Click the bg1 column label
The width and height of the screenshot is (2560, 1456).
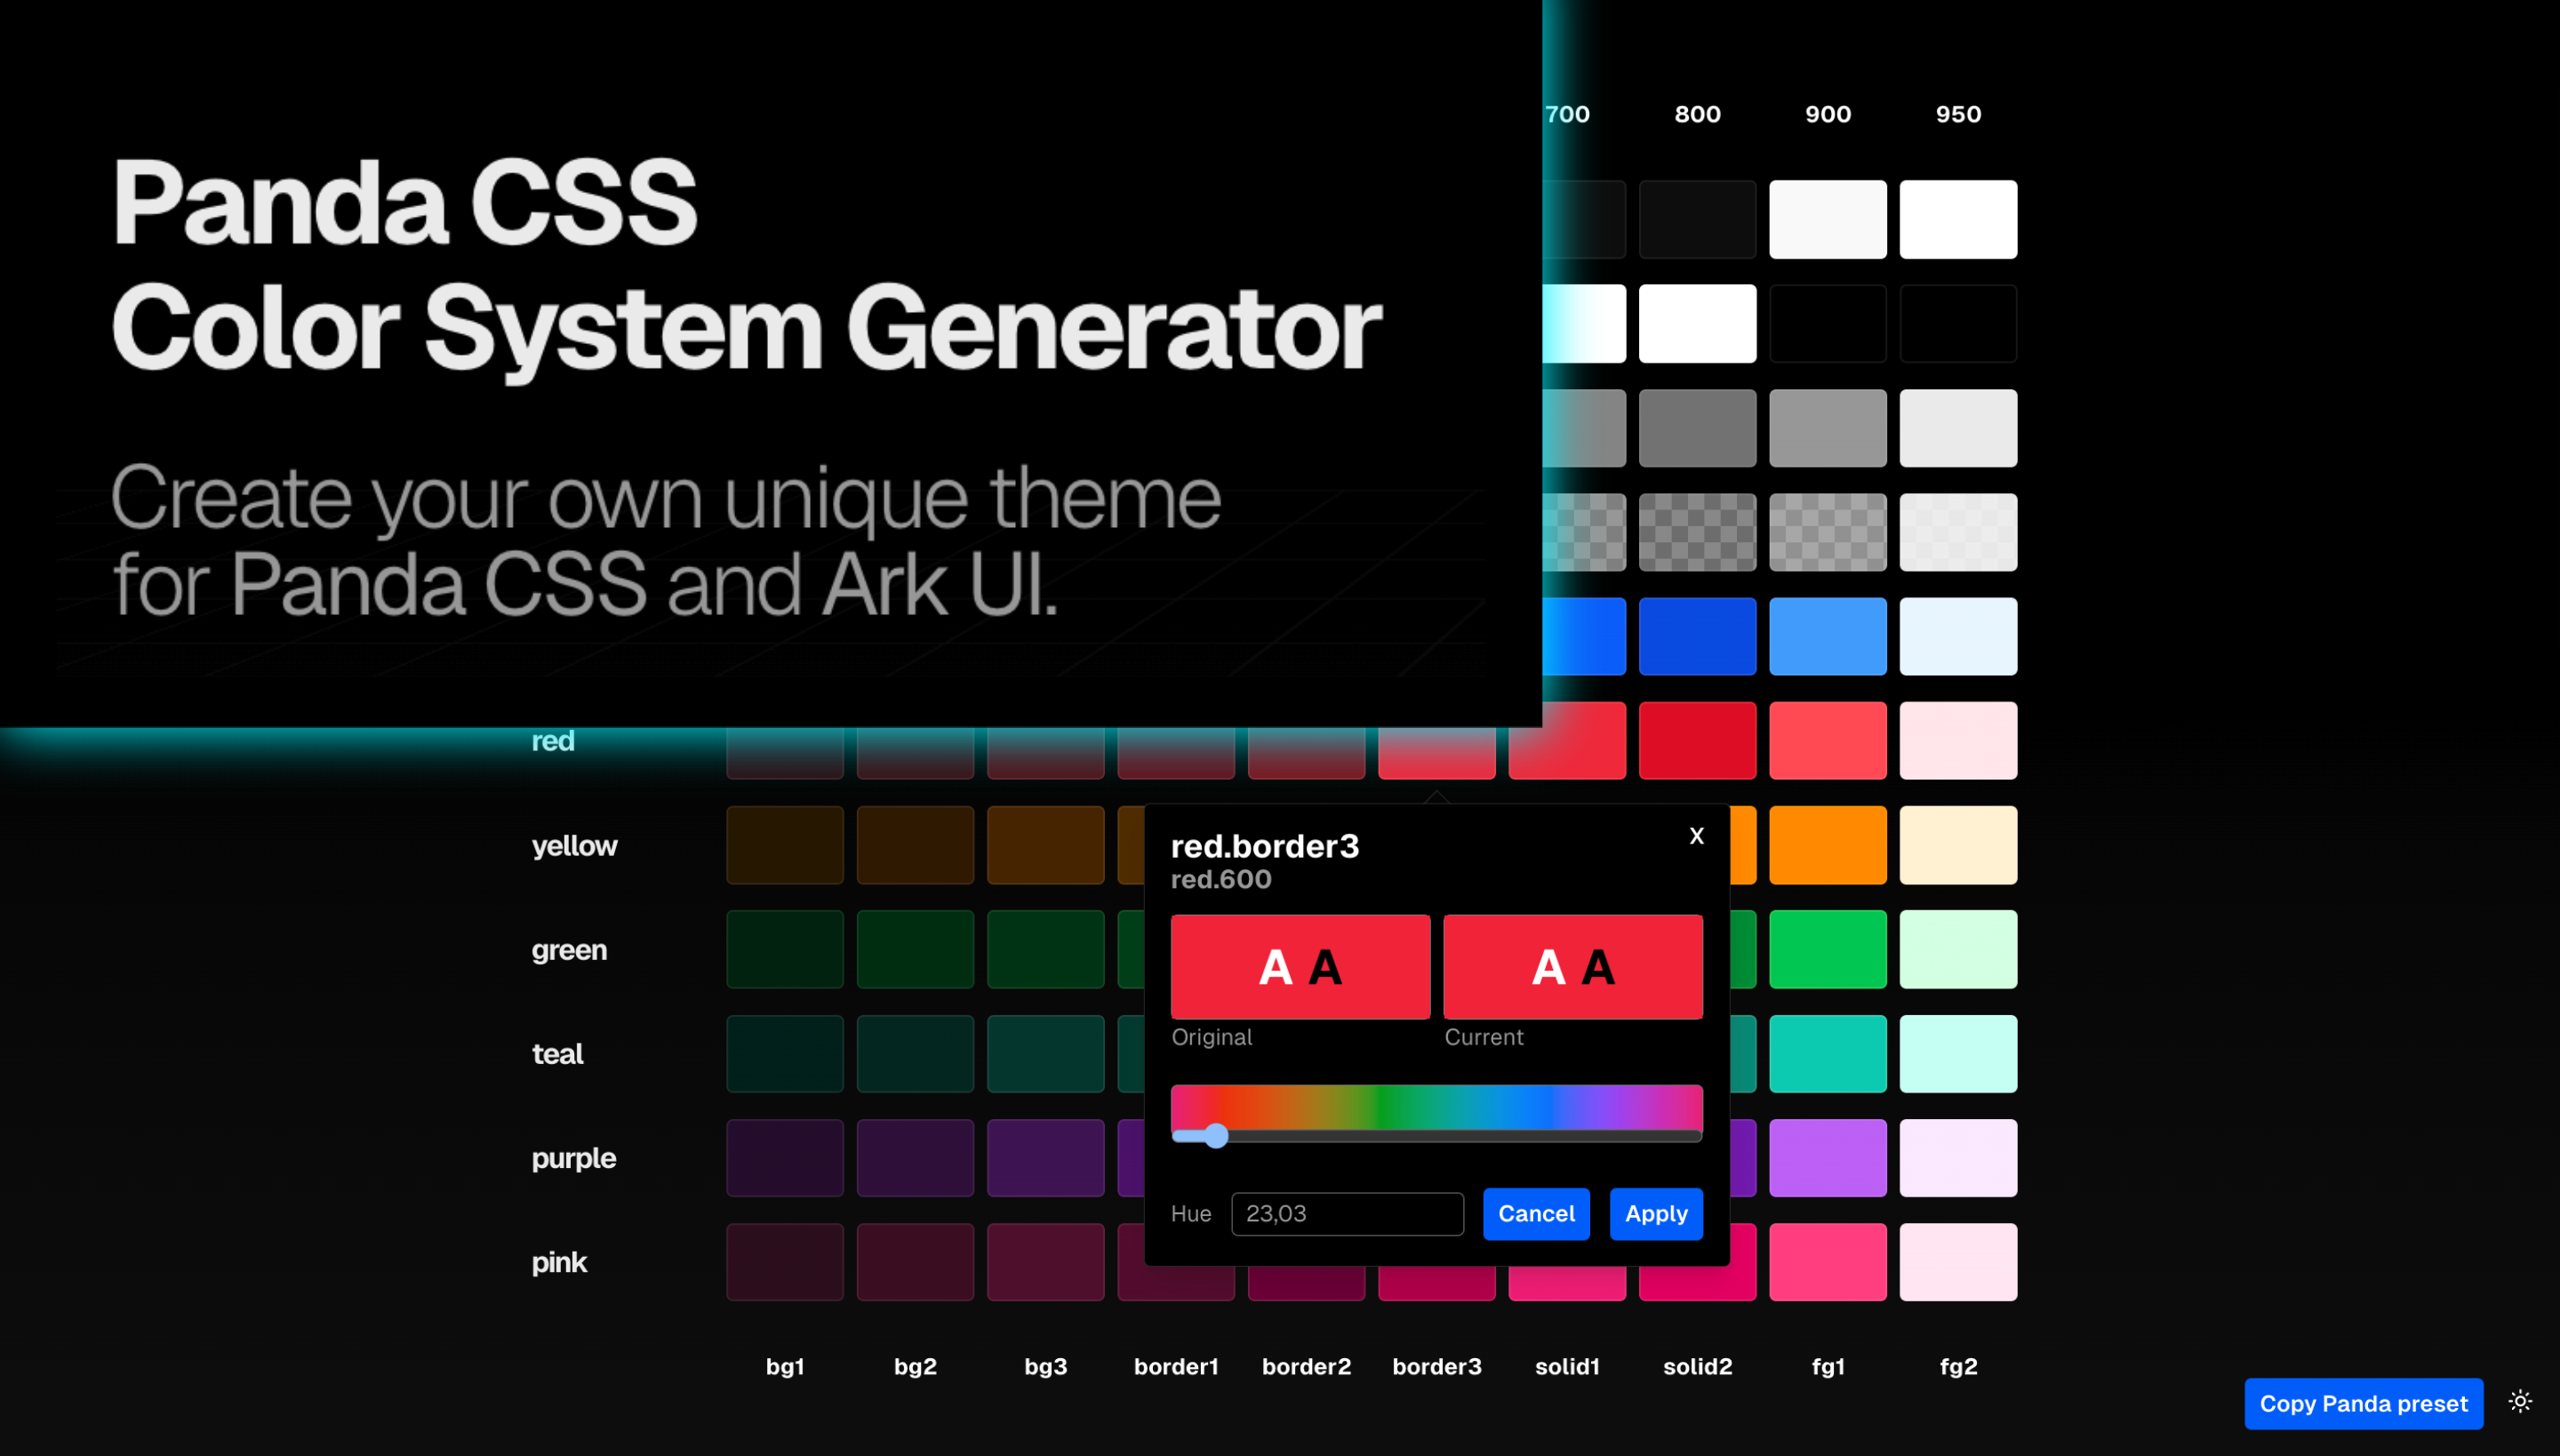click(x=785, y=1366)
